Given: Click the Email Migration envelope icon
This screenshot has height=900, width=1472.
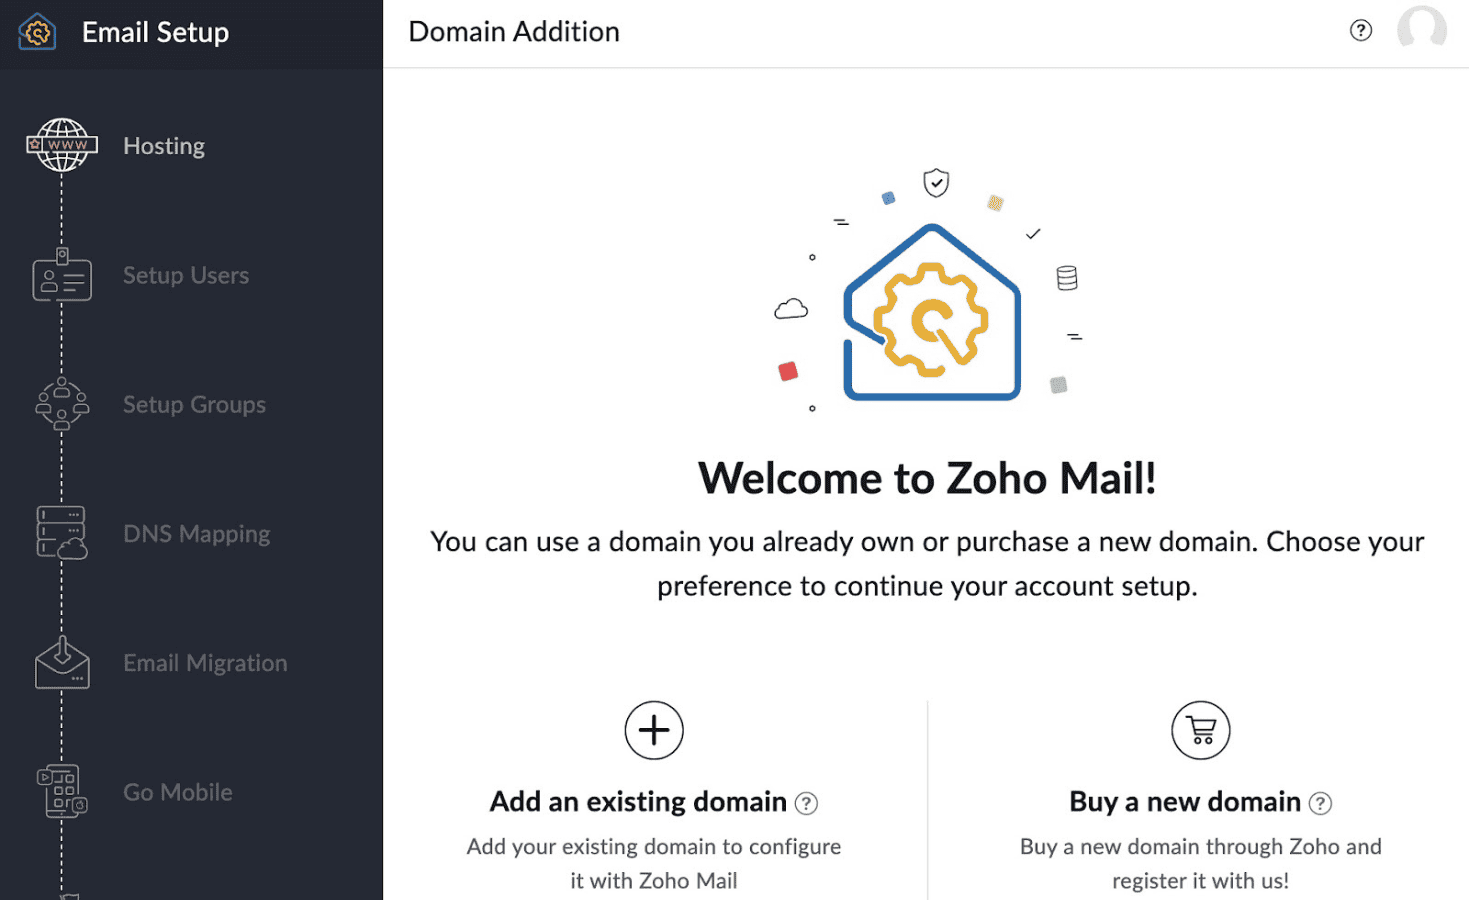Looking at the screenshot, I should (x=62, y=662).
